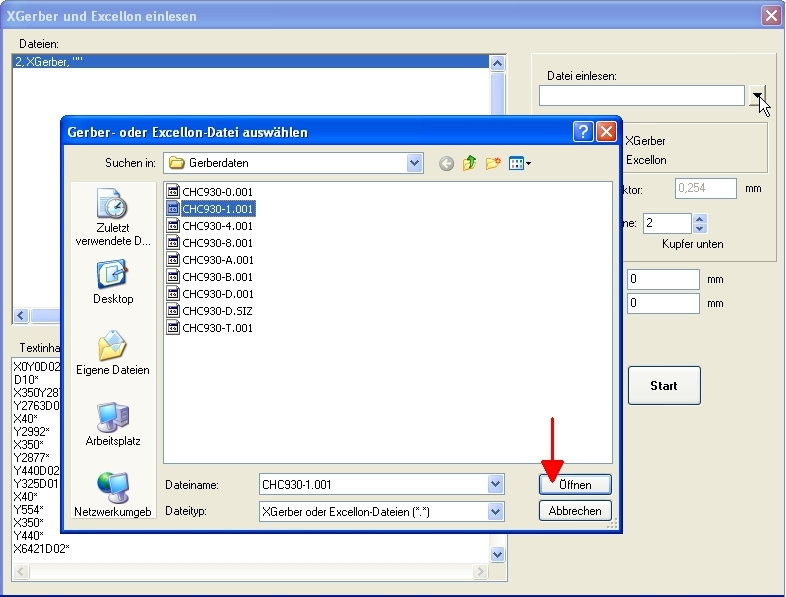786x597 pixels.
Task: Click the Abbrechen button
Action: (575, 511)
